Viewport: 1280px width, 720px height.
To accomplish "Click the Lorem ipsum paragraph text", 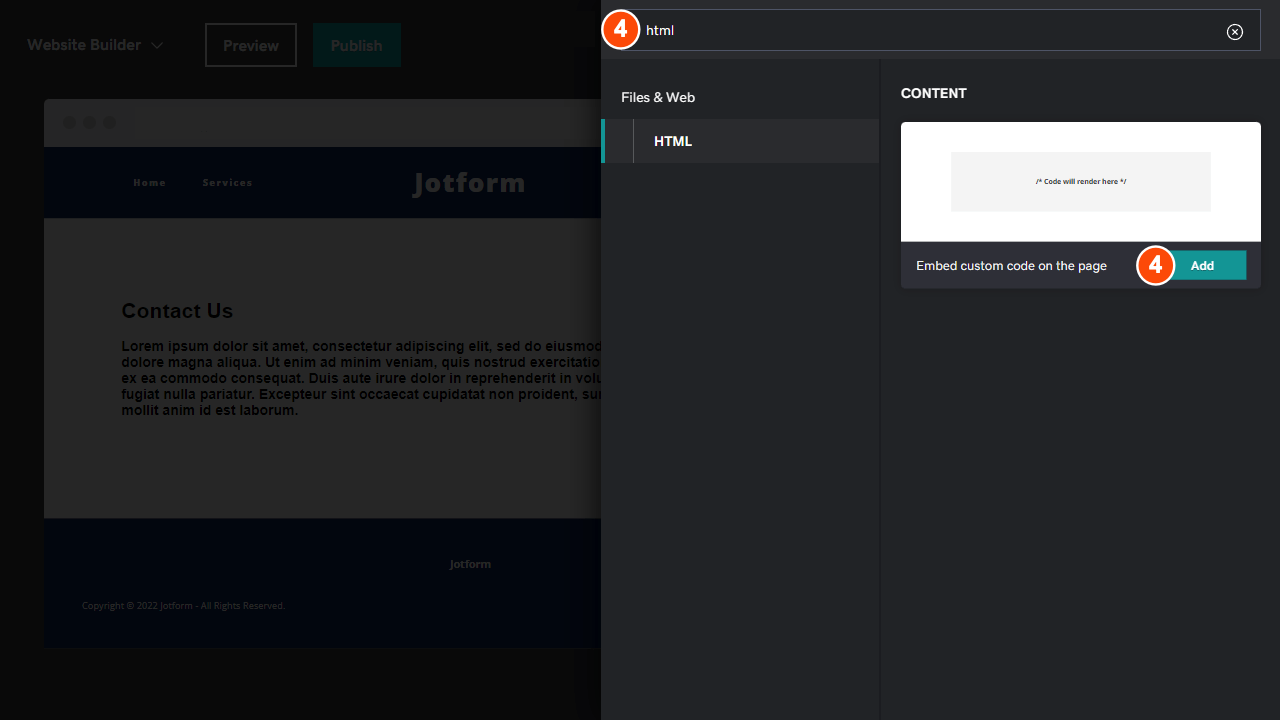I will click(x=361, y=378).
